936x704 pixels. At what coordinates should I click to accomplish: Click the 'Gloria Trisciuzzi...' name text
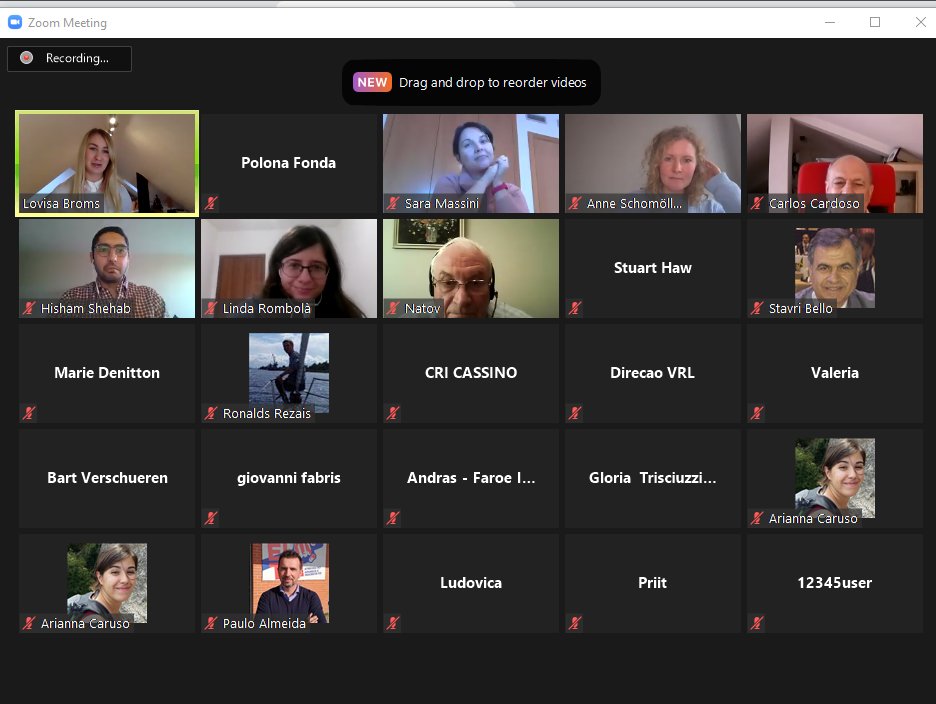tap(652, 478)
